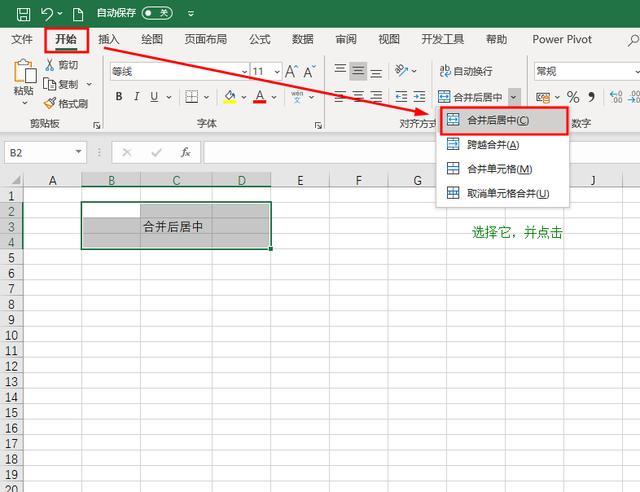The width and height of the screenshot is (640, 492).
Task: Expand the Borders dropdown arrow
Action: click(x=207, y=97)
